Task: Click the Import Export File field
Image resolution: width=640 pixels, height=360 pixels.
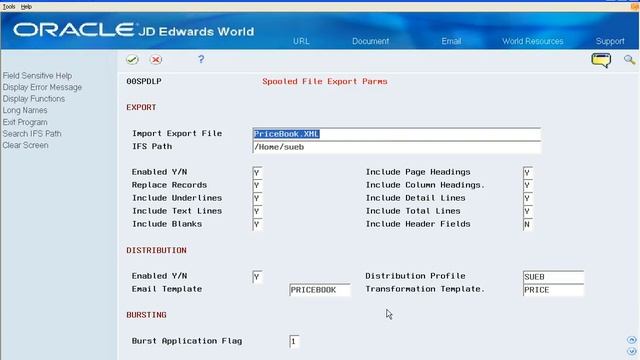Action: tap(396, 134)
